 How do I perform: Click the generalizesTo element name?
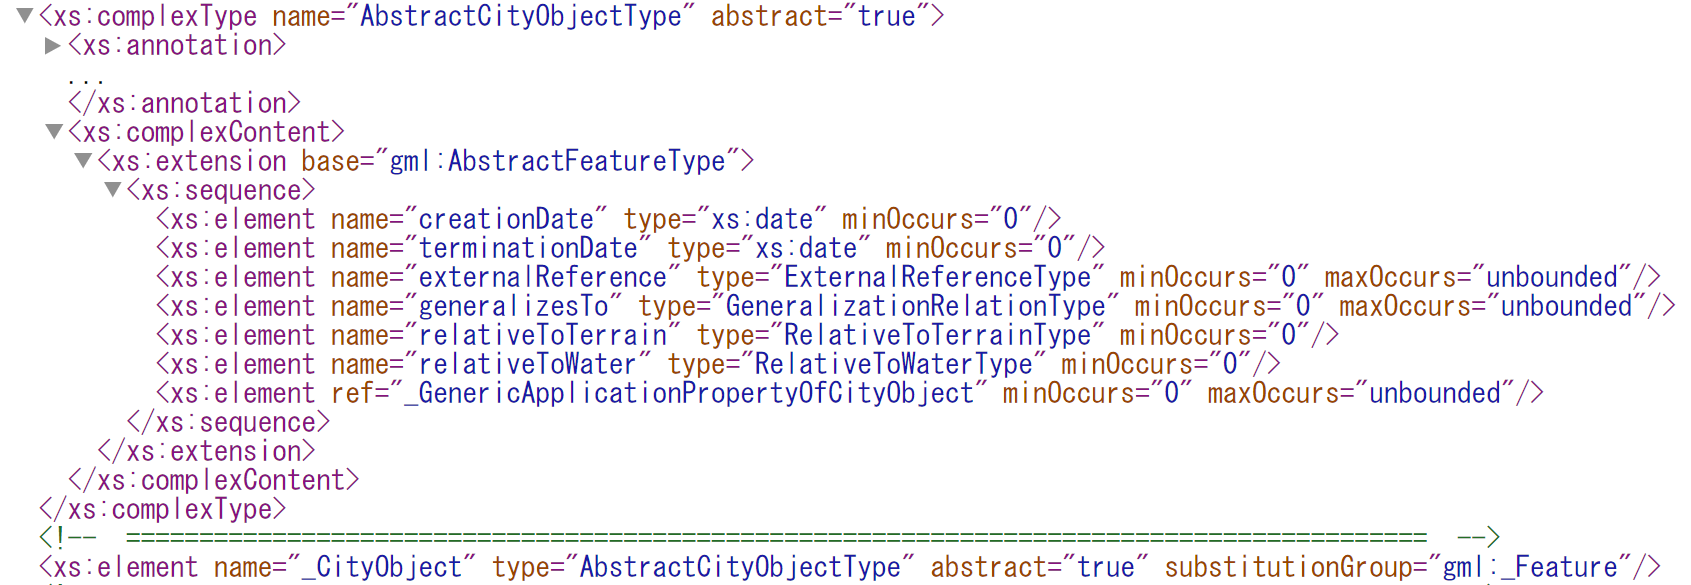(513, 306)
